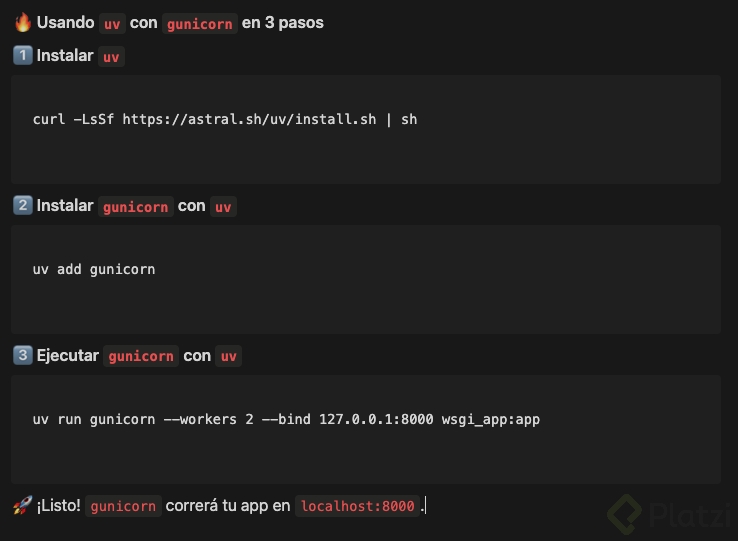Click the fire emoji in the title
The width and height of the screenshot is (738, 541).
(x=22, y=22)
